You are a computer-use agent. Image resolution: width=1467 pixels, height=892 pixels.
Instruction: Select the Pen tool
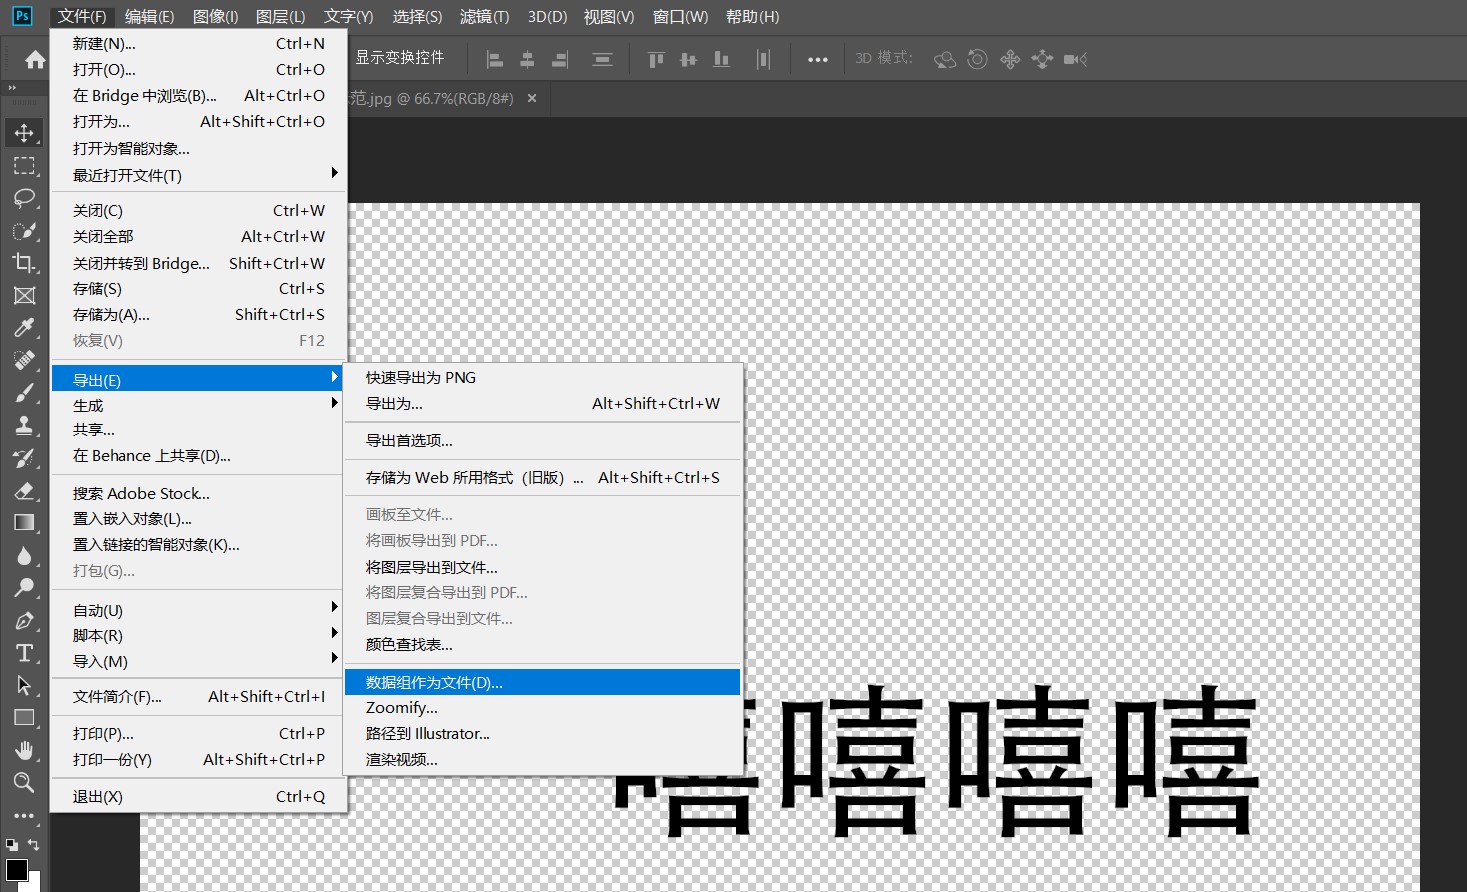[24, 620]
